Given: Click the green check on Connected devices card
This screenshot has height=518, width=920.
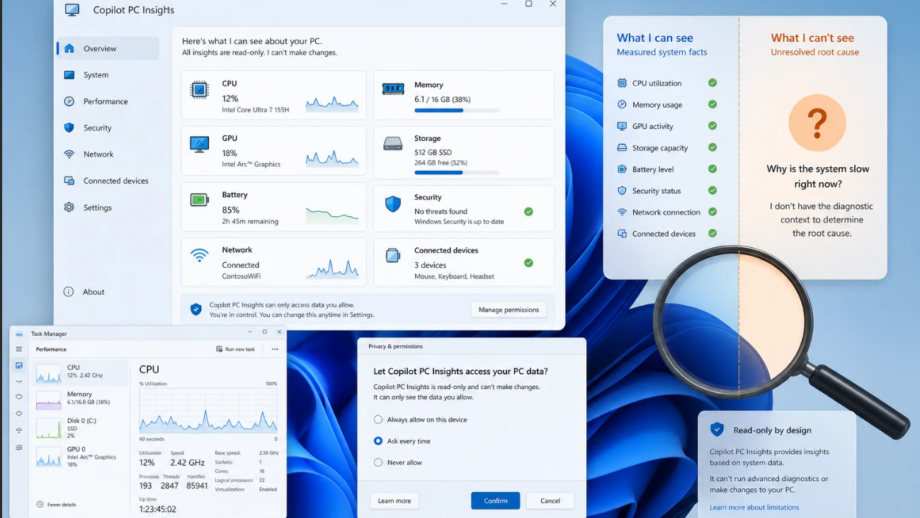Looking at the screenshot, I should click(529, 263).
